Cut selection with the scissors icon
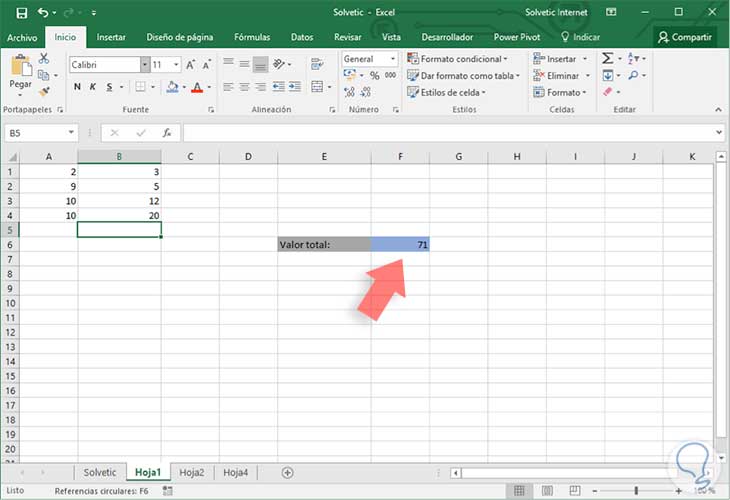 pos(44,58)
